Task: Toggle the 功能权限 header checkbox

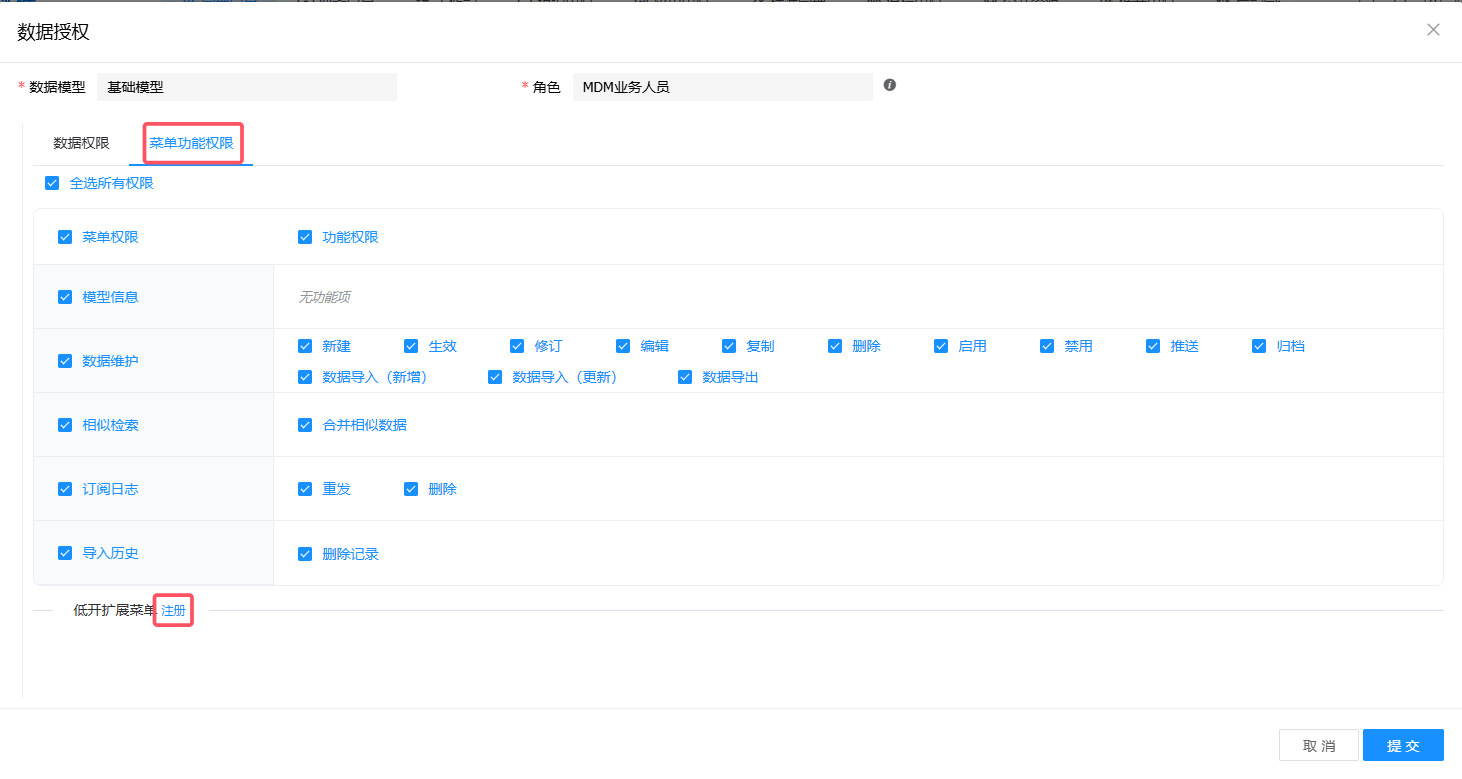Action: point(305,237)
